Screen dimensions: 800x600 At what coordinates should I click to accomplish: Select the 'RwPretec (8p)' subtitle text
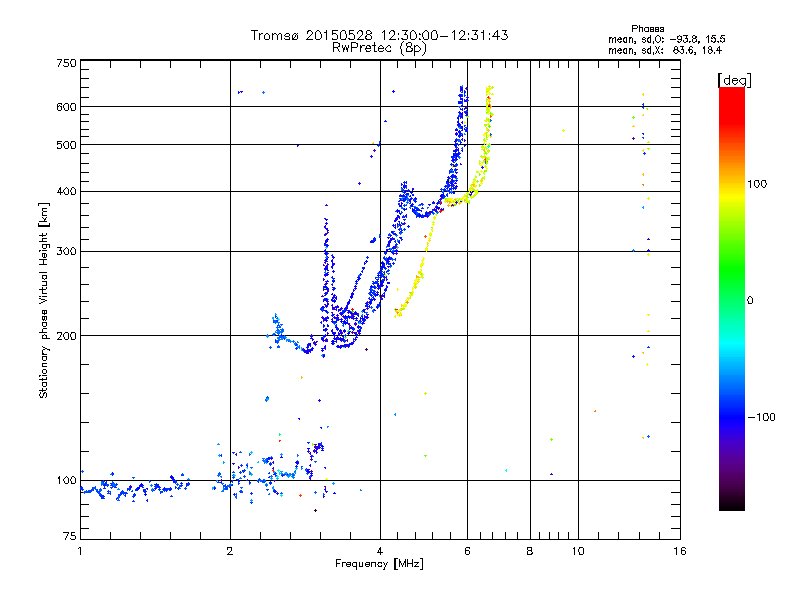click(x=379, y=48)
